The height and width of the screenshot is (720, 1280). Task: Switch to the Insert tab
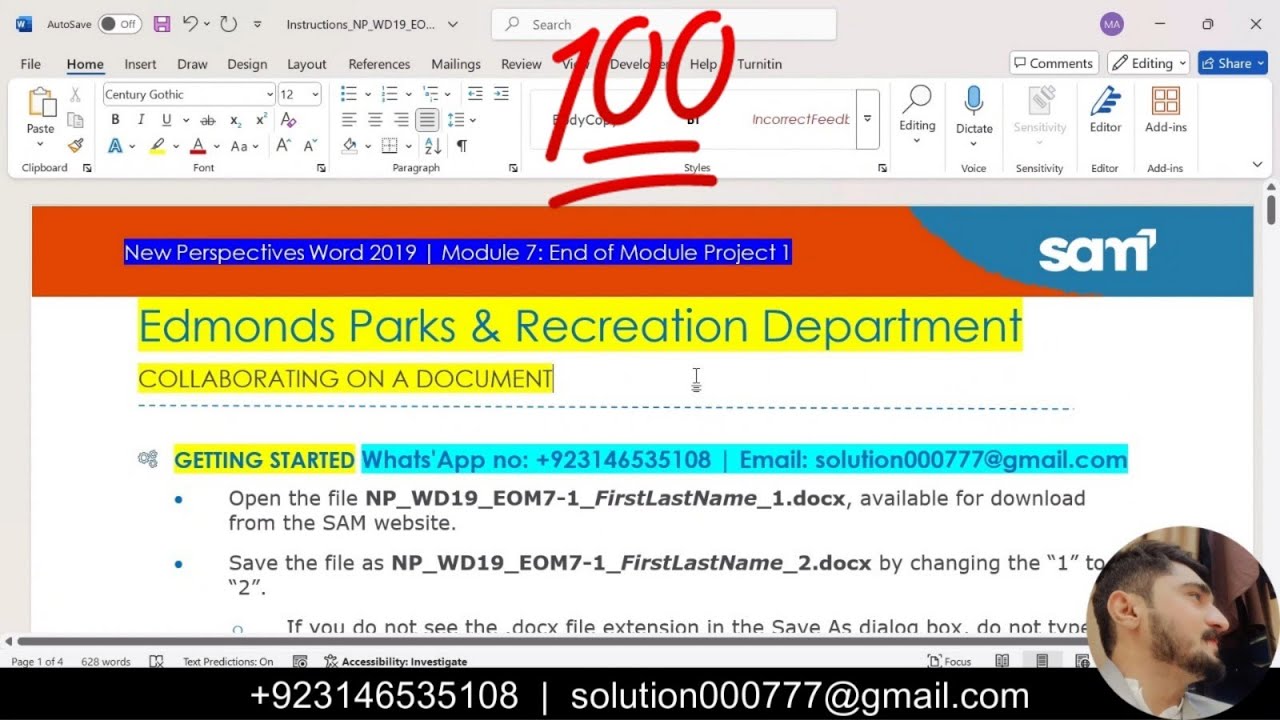(x=140, y=64)
